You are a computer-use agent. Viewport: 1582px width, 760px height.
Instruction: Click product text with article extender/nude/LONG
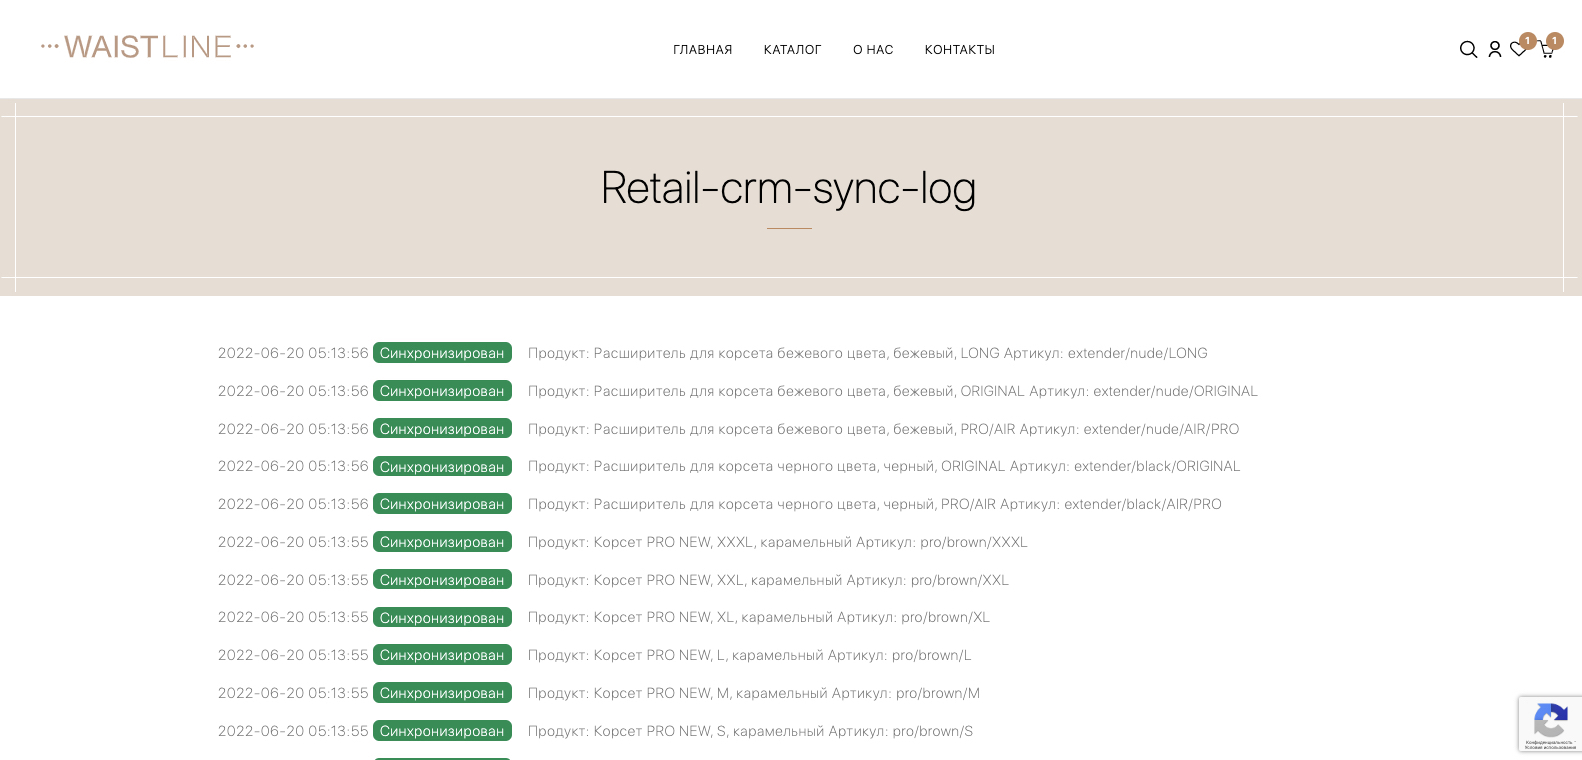(x=868, y=353)
